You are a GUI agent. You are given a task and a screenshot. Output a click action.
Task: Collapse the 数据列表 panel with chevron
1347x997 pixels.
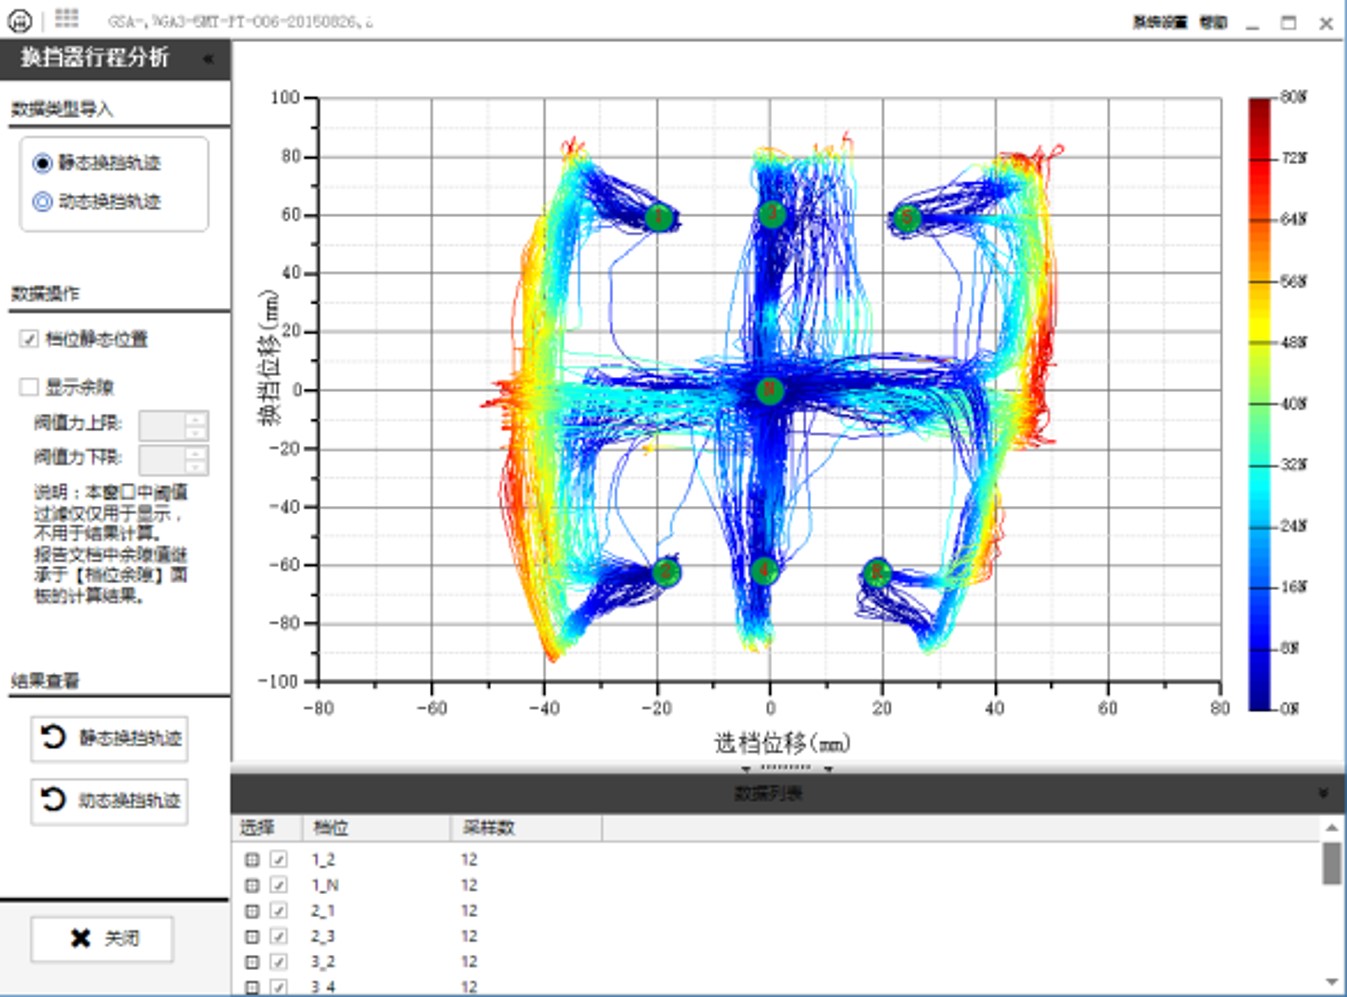click(x=1322, y=793)
